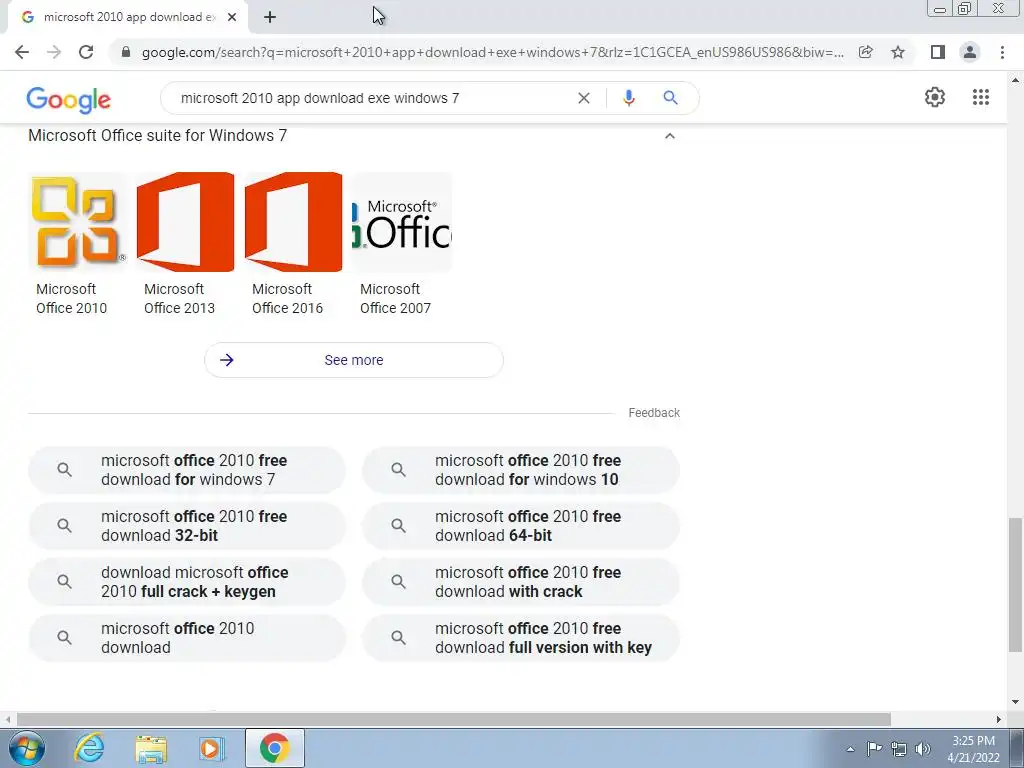Click the Chrome taskbar icon
Viewport: 1024px width, 768px height.
coord(274,748)
